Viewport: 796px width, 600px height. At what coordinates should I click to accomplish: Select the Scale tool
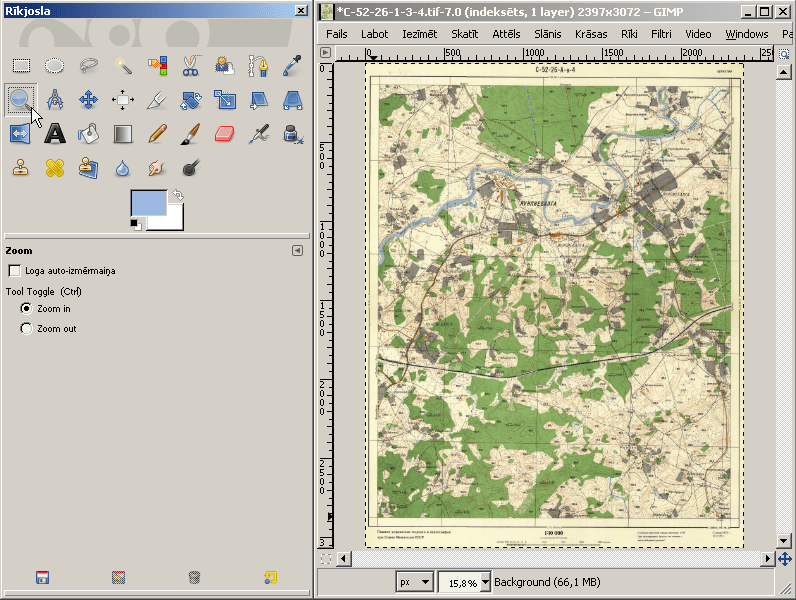tap(224, 100)
